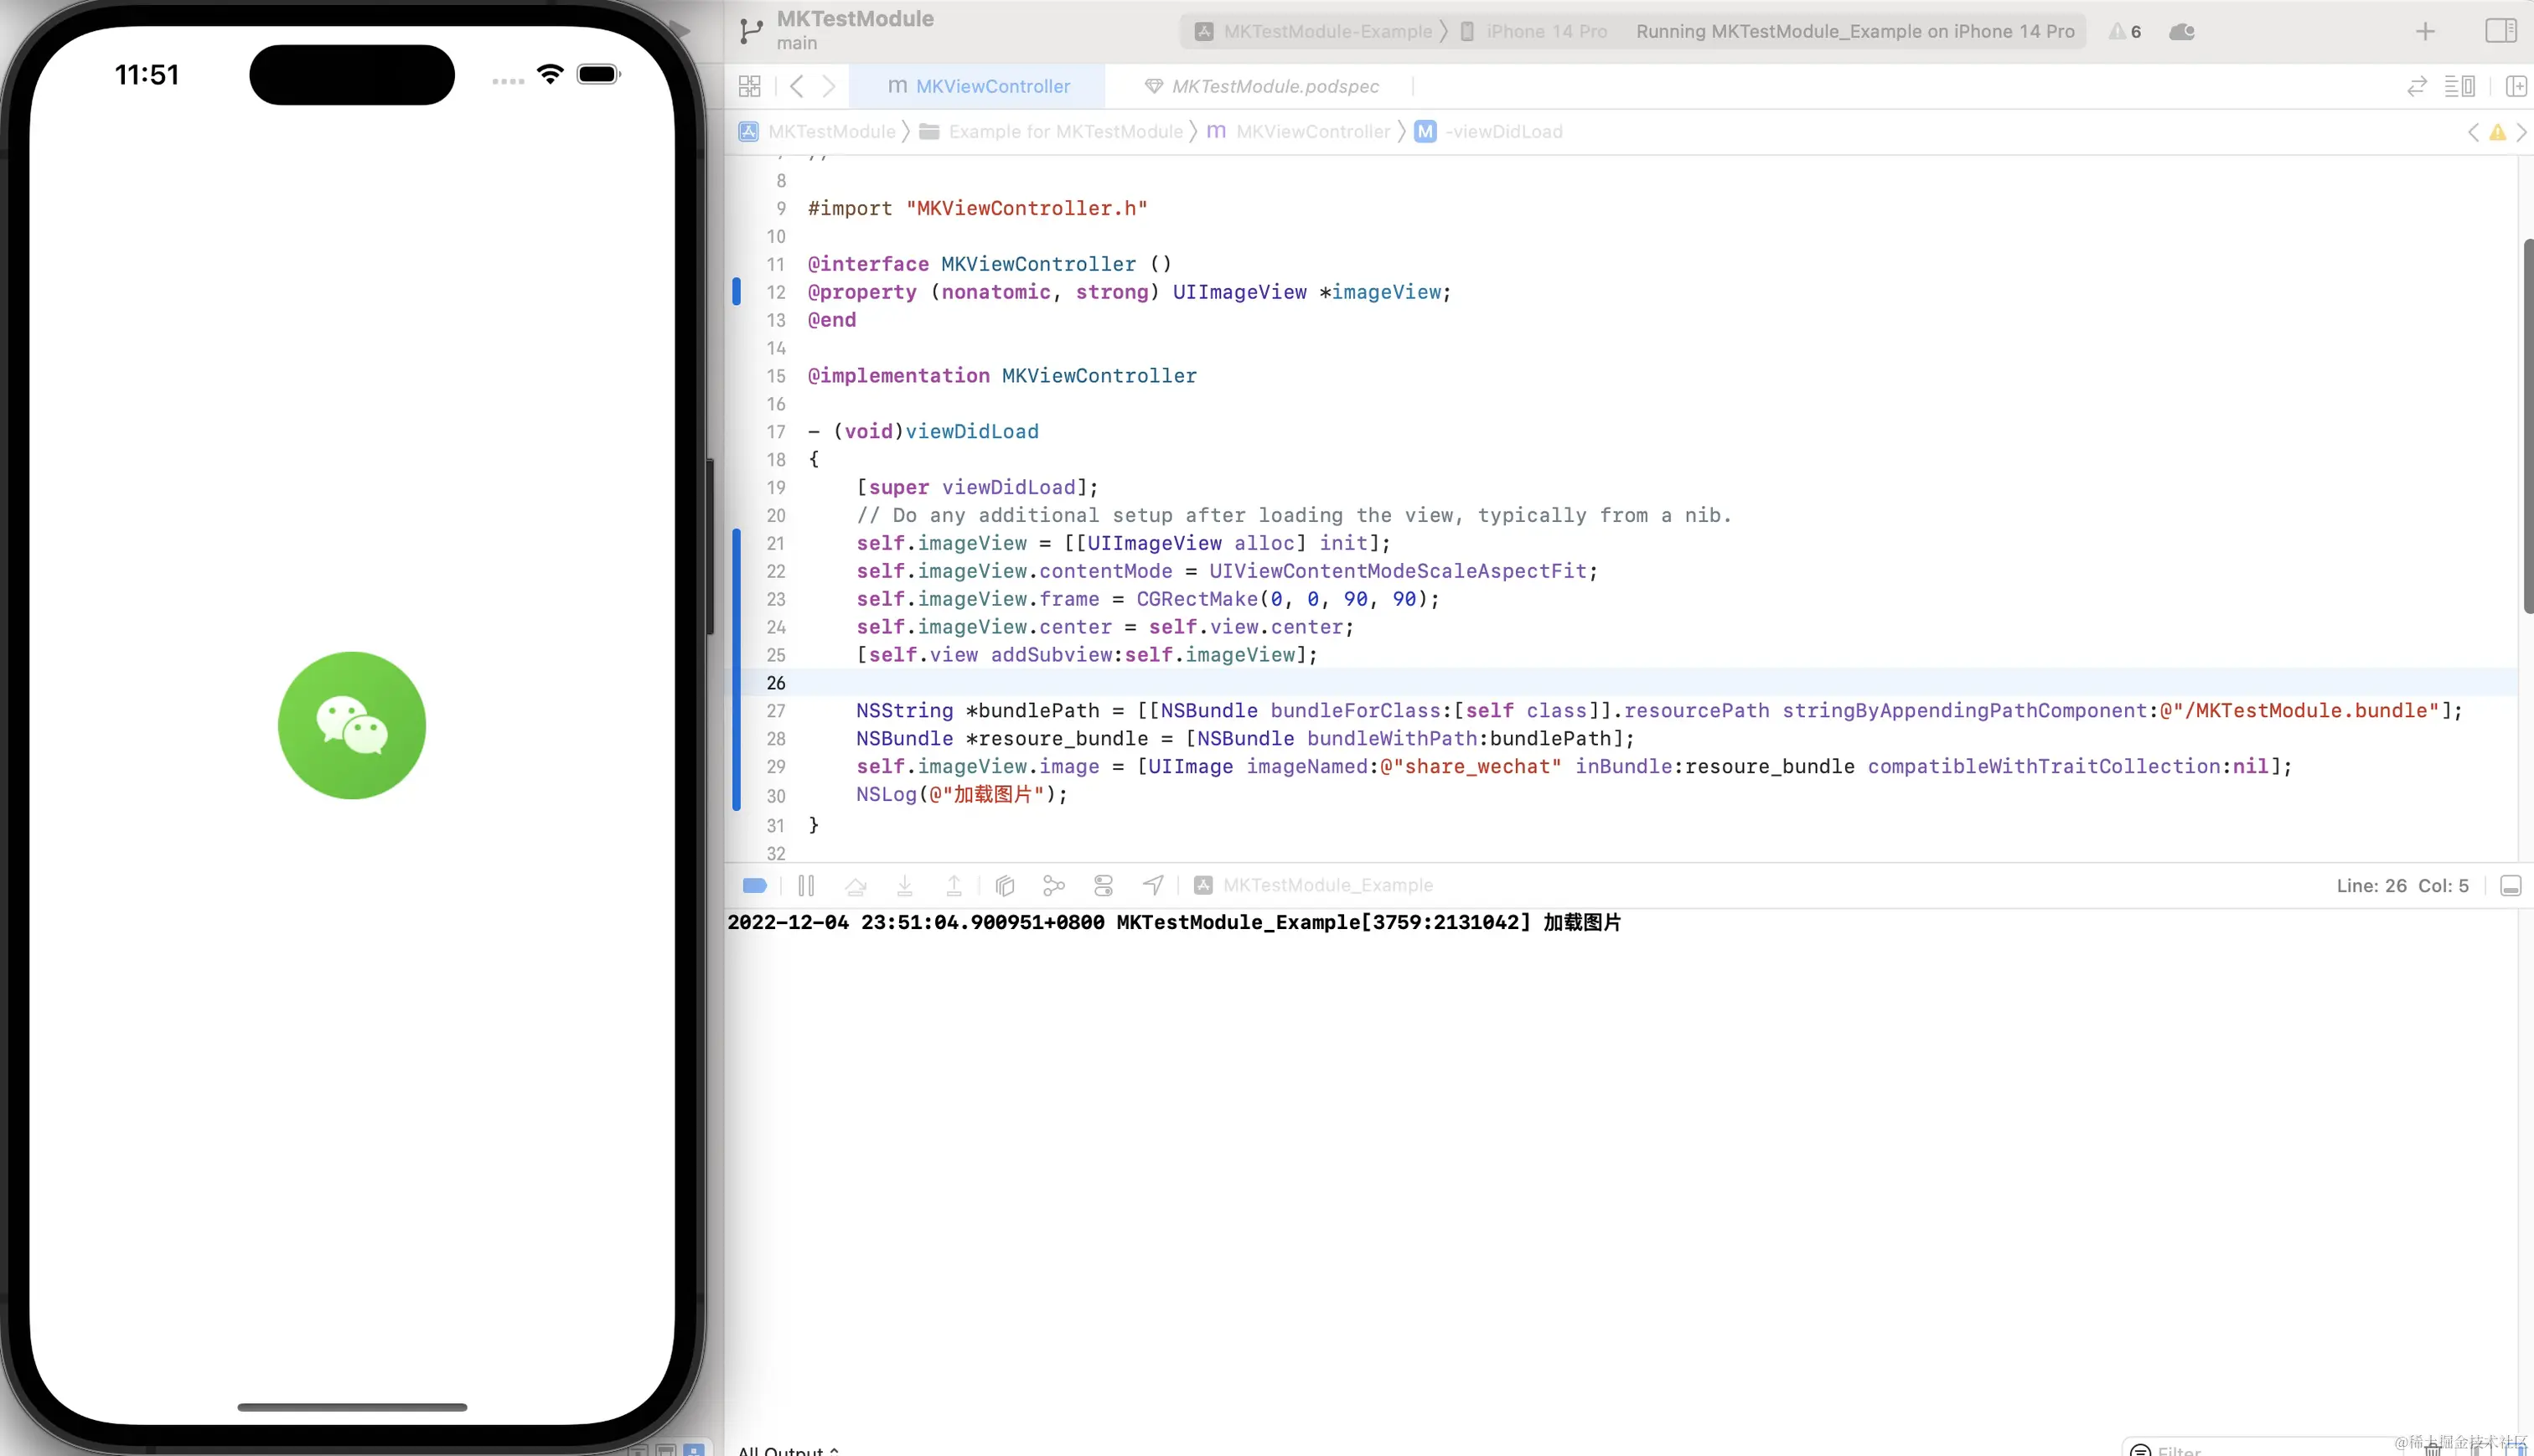Screen dimensions: 2534x1456
Task: Toggle the inspectors panel
Action: tap(2500, 31)
